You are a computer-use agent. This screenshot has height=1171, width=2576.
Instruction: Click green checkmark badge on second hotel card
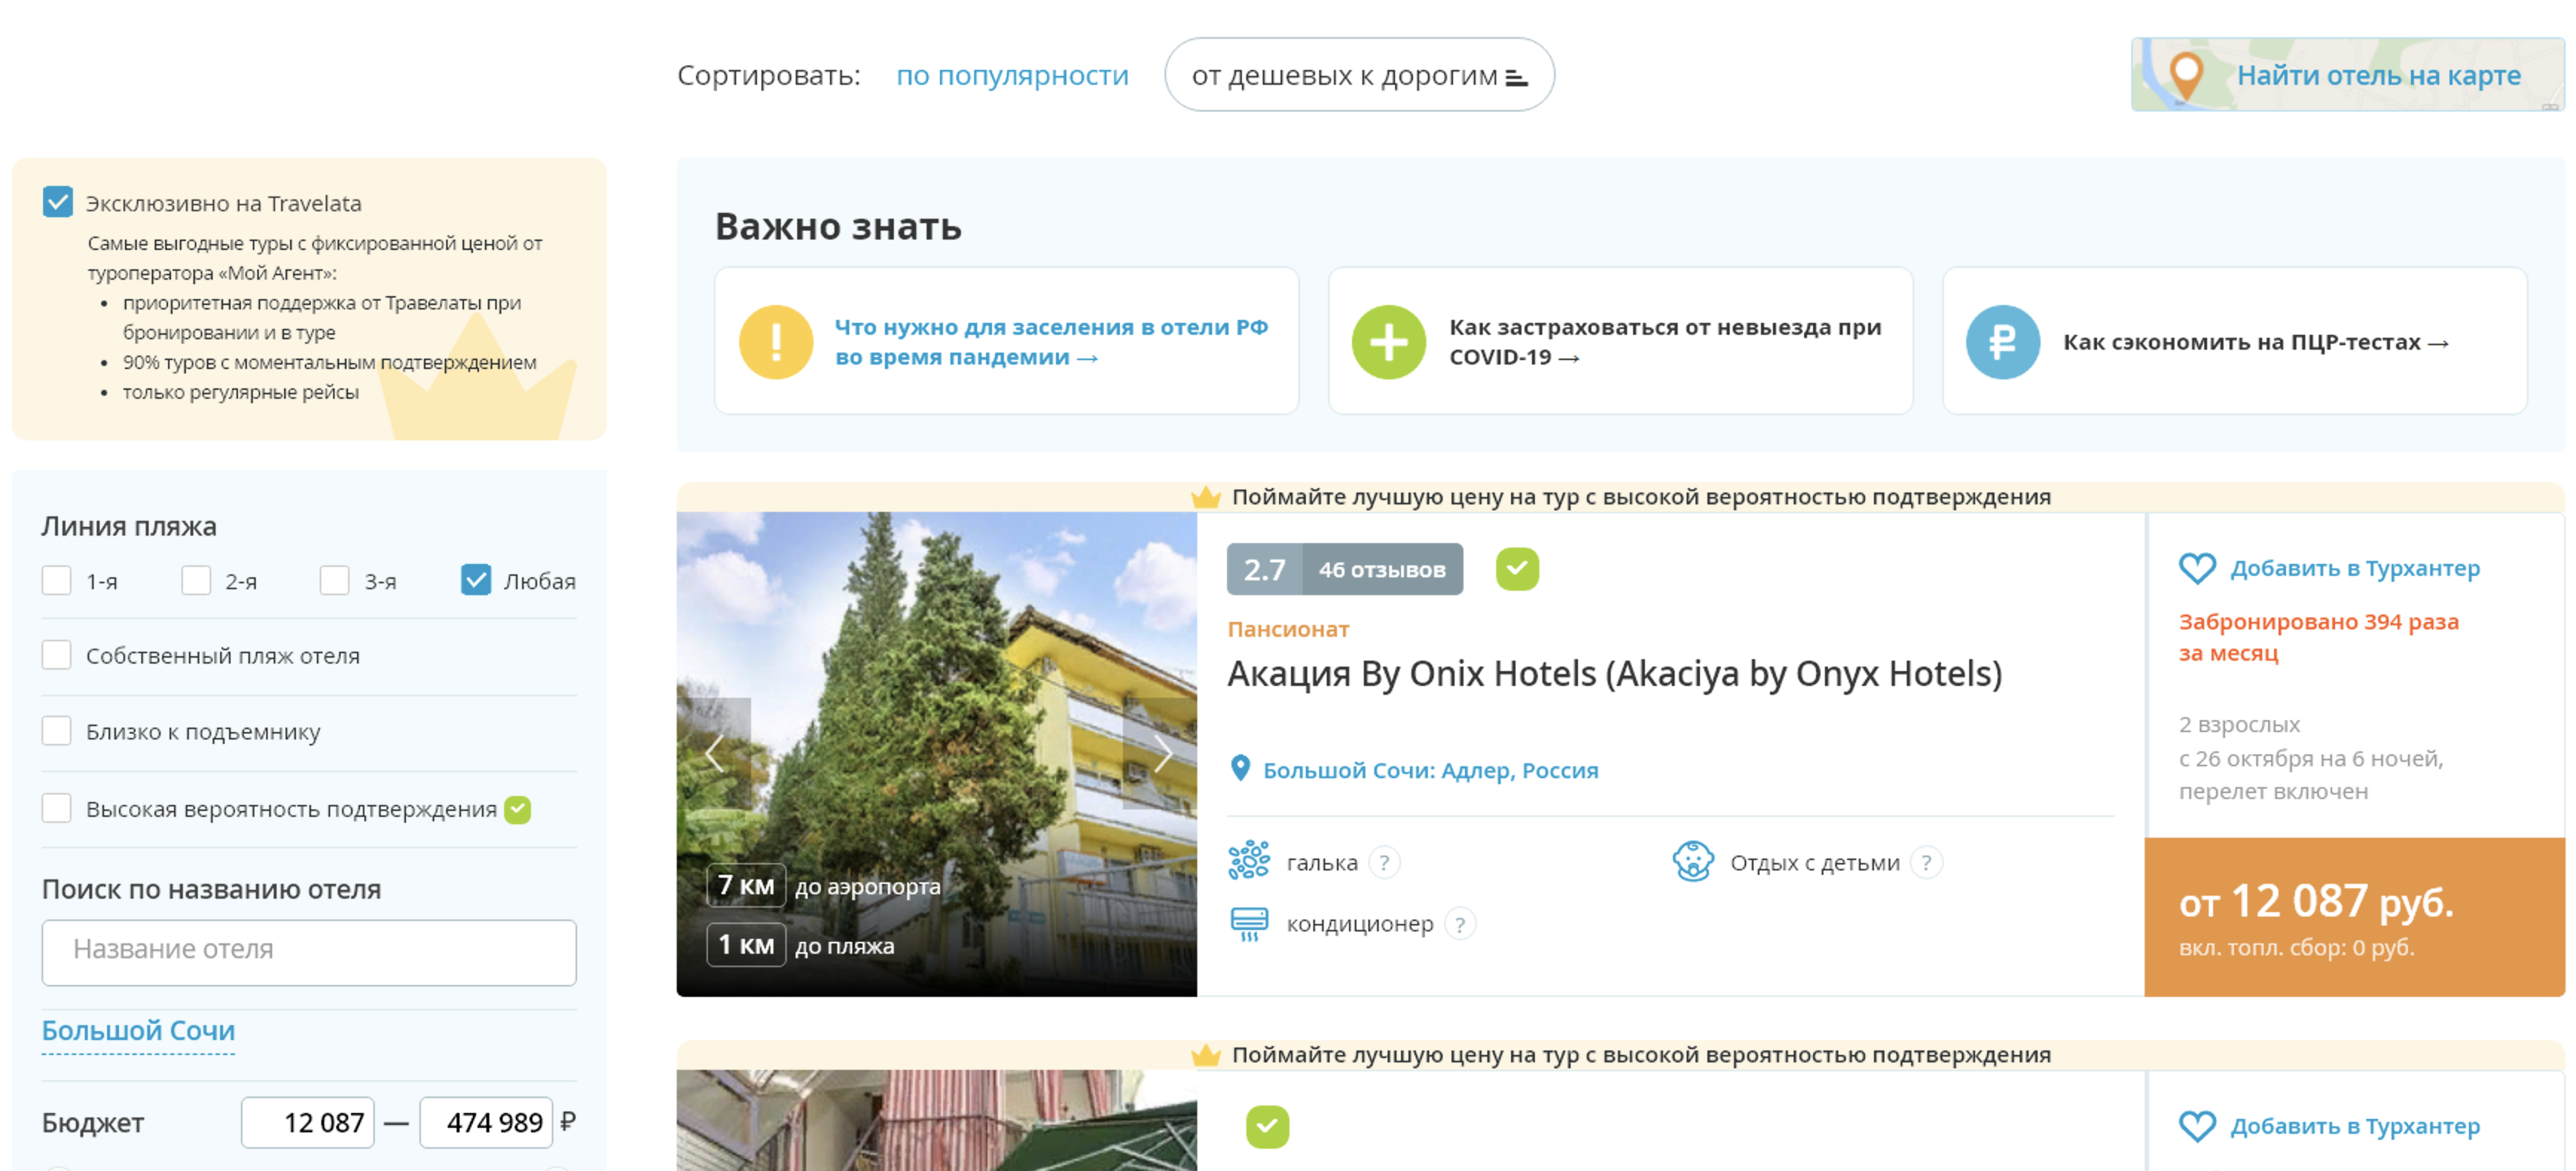(1267, 1127)
